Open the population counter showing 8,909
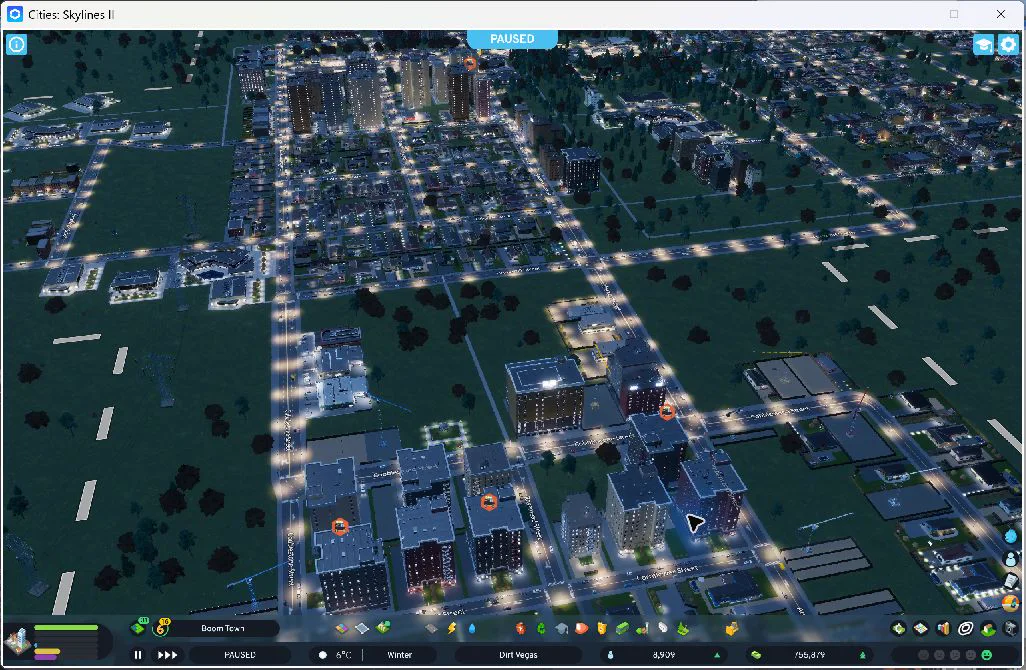Screen dimensions: 1026x670 click(x=664, y=654)
